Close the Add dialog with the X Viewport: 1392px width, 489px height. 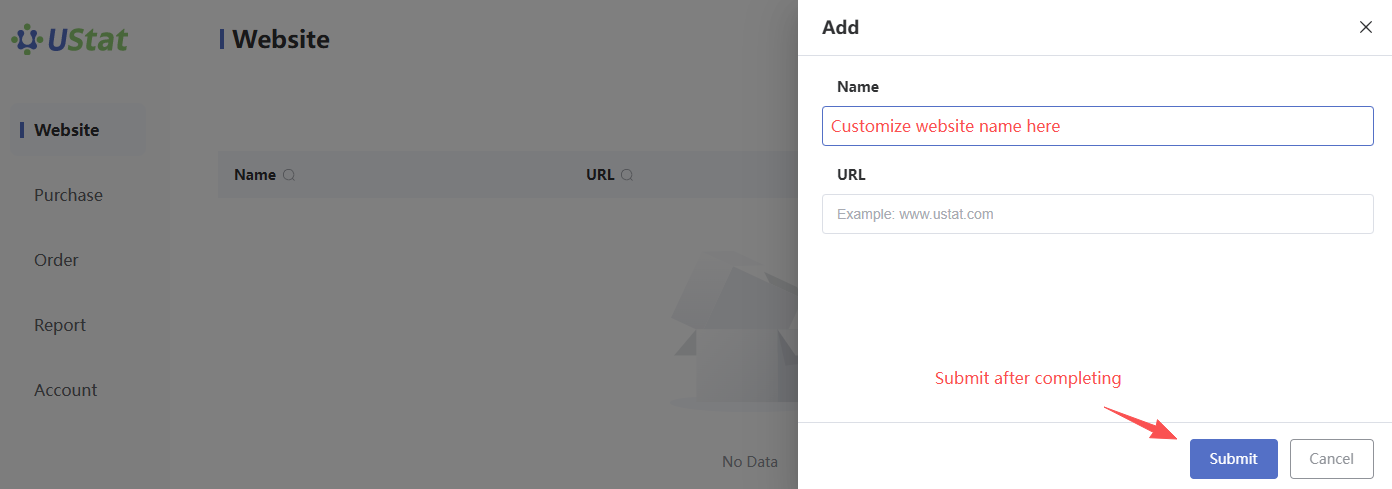(x=1365, y=28)
